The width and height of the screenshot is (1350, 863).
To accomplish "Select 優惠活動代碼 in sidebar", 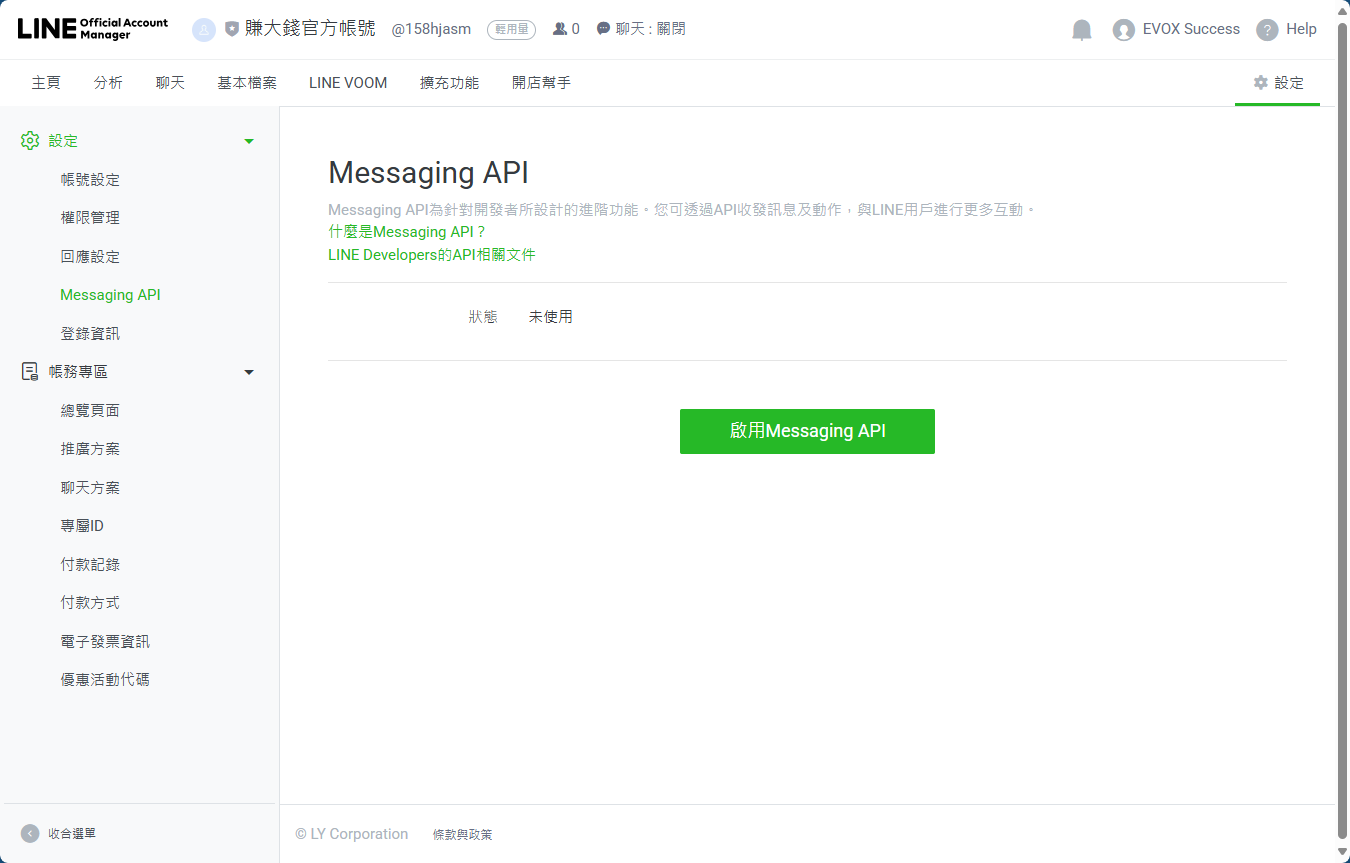I will pyautogui.click(x=105, y=680).
